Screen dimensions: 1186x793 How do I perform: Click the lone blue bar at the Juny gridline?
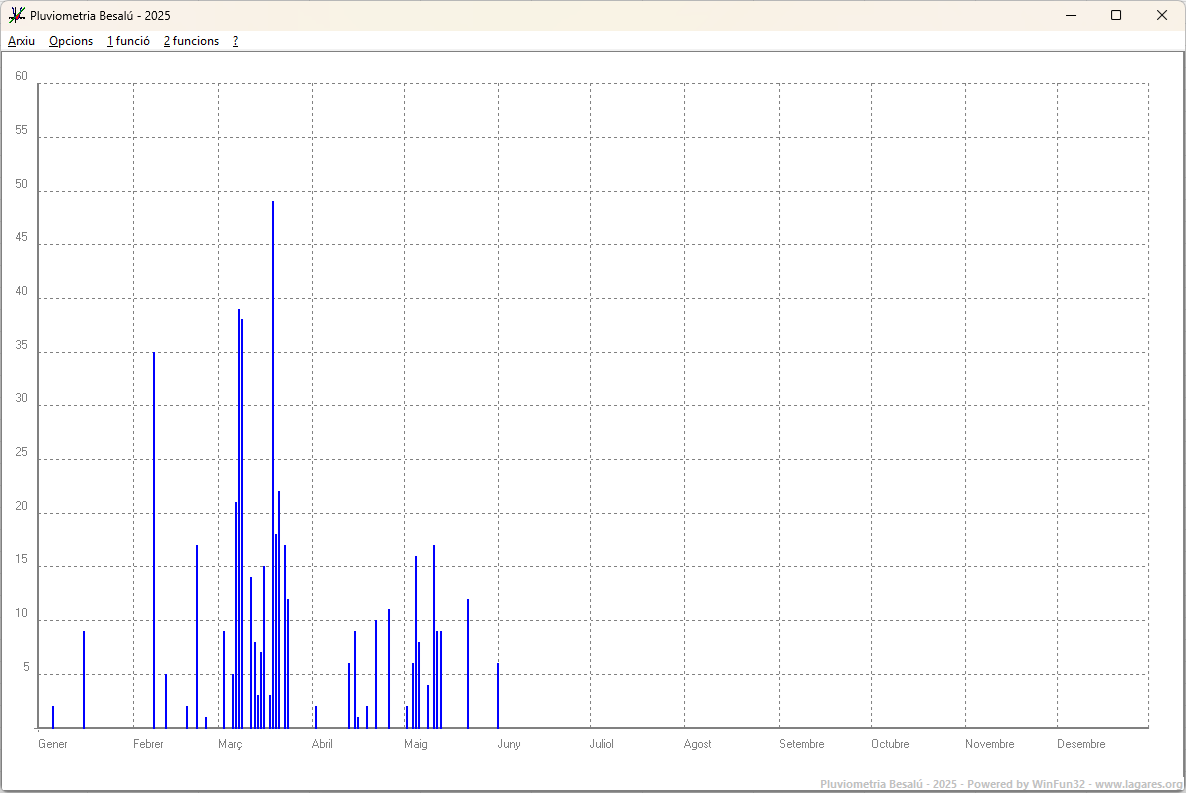[498, 696]
